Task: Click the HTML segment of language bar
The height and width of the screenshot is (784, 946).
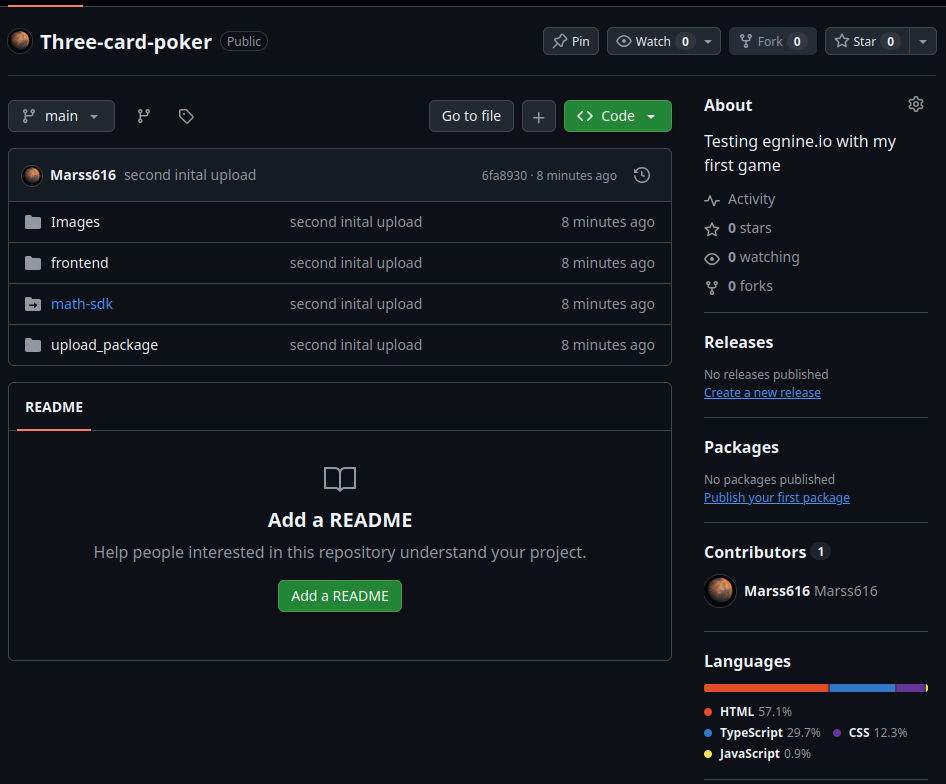Action: coord(766,688)
